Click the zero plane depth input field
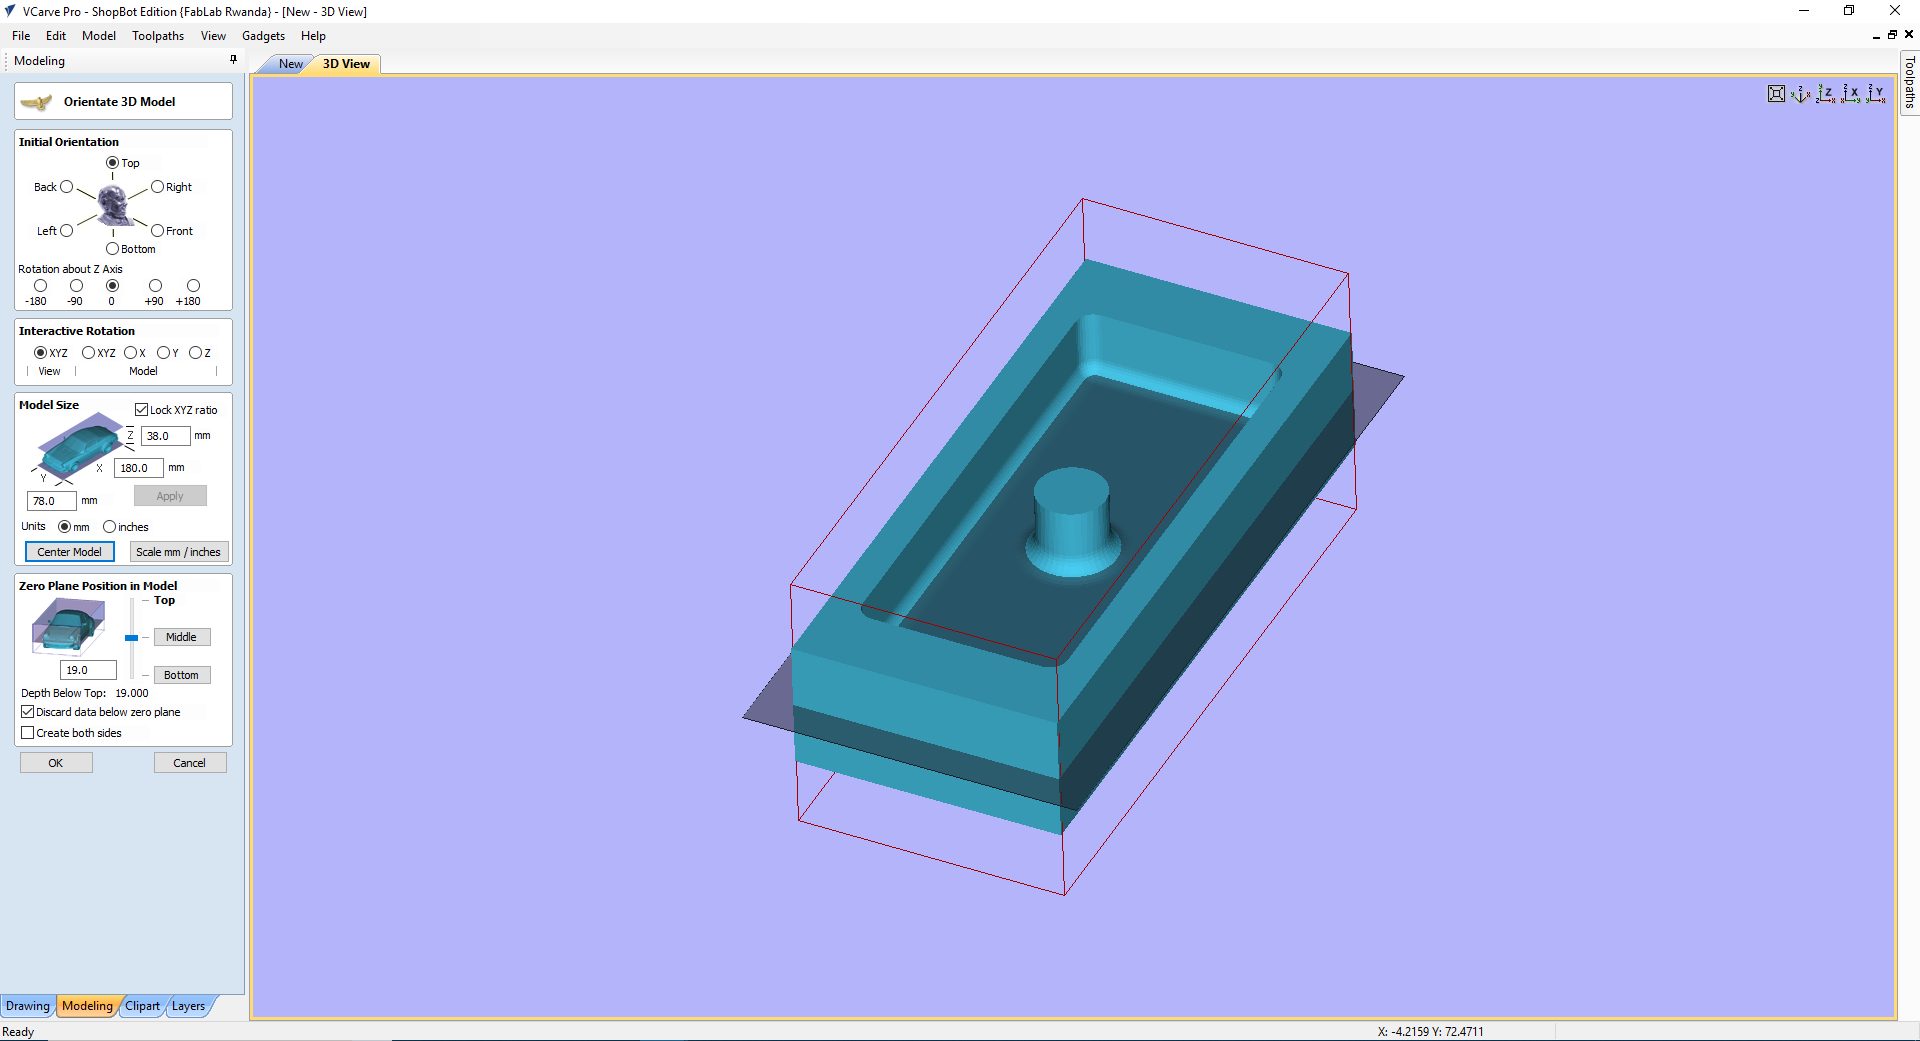The height and width of the screenshot is (1041, 1920). click(x=88, y=670)
